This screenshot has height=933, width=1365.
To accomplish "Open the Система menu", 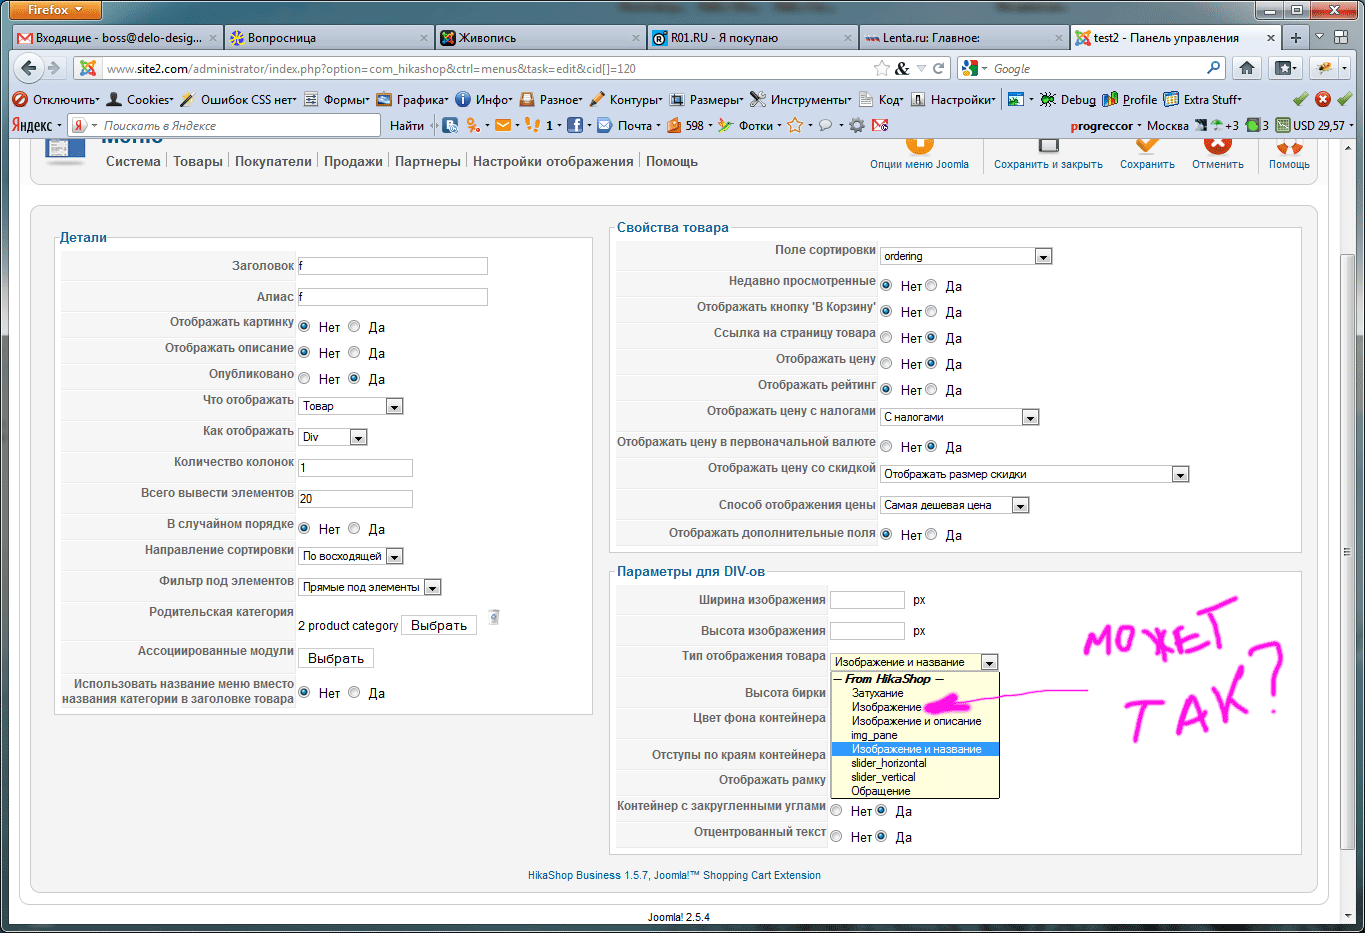I will point(133,161).
